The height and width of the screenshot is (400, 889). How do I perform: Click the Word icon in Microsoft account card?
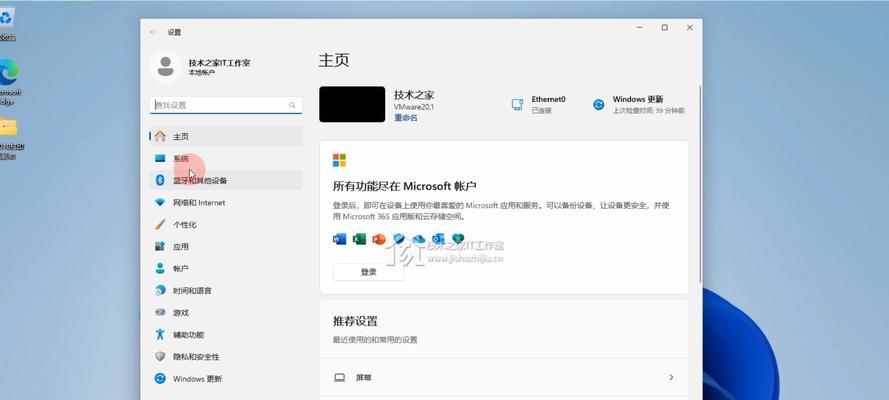click(x=340, y=239)
